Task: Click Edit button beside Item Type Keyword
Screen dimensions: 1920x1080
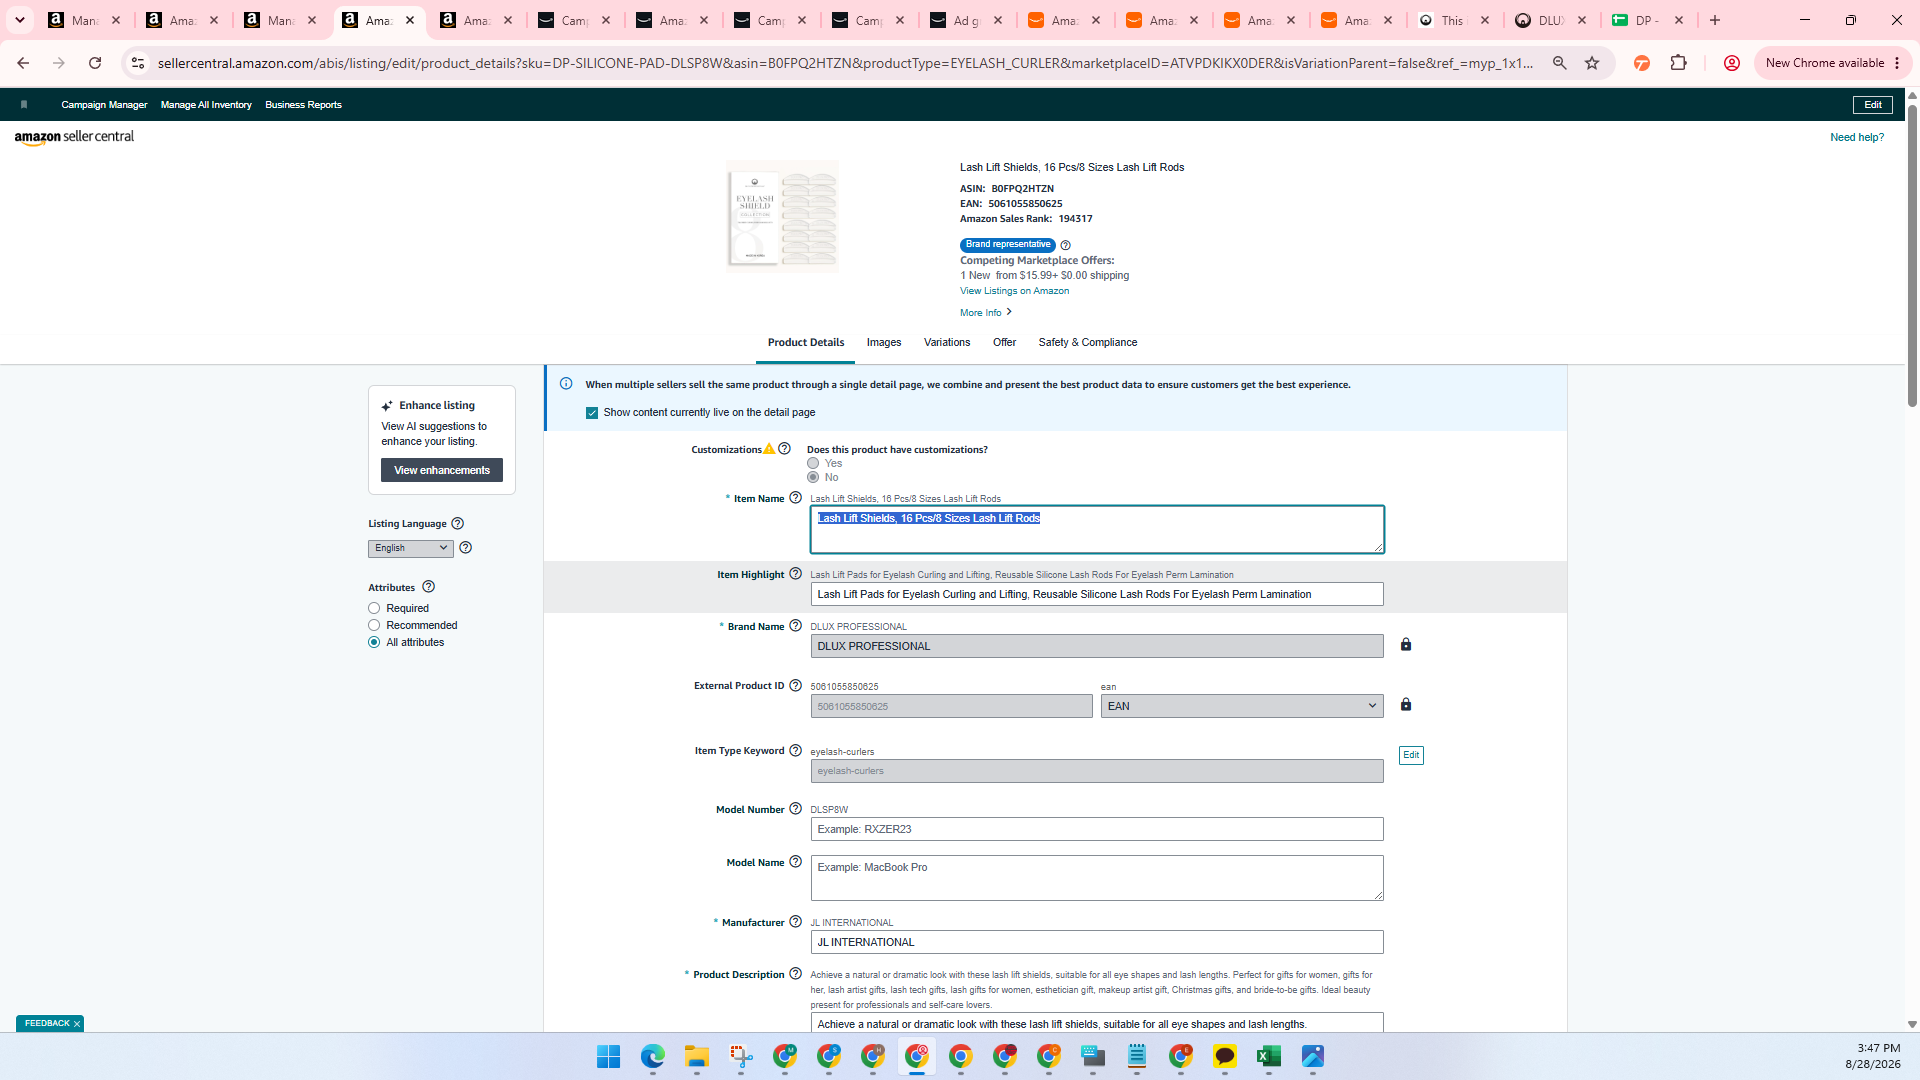Action: [1411, 755]
